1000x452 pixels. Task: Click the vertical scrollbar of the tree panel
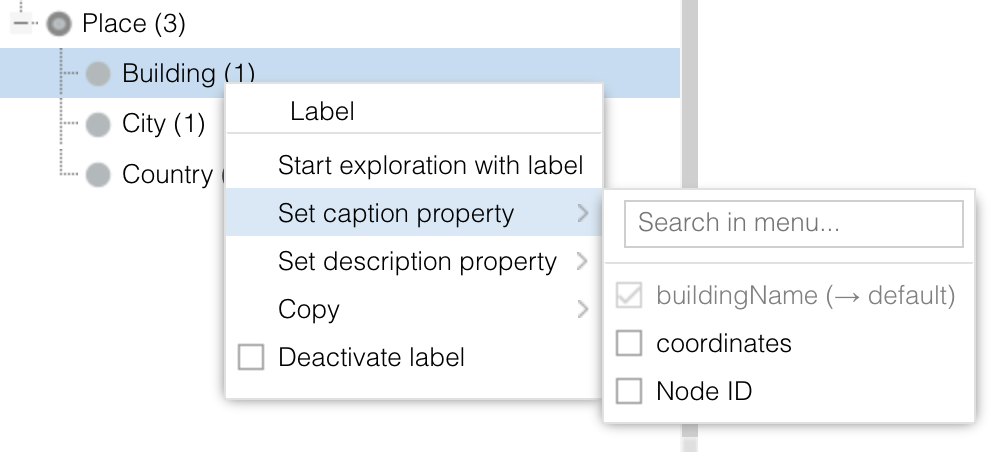click(688, 40)
